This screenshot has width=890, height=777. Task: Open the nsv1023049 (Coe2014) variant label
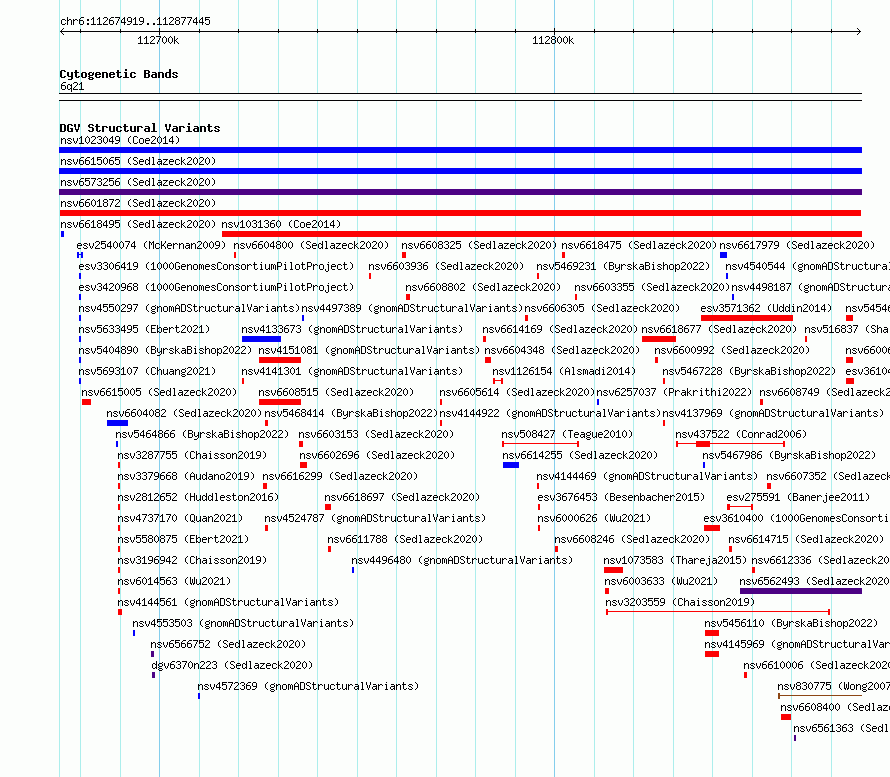pyautogui.click(x=120, y=140)
